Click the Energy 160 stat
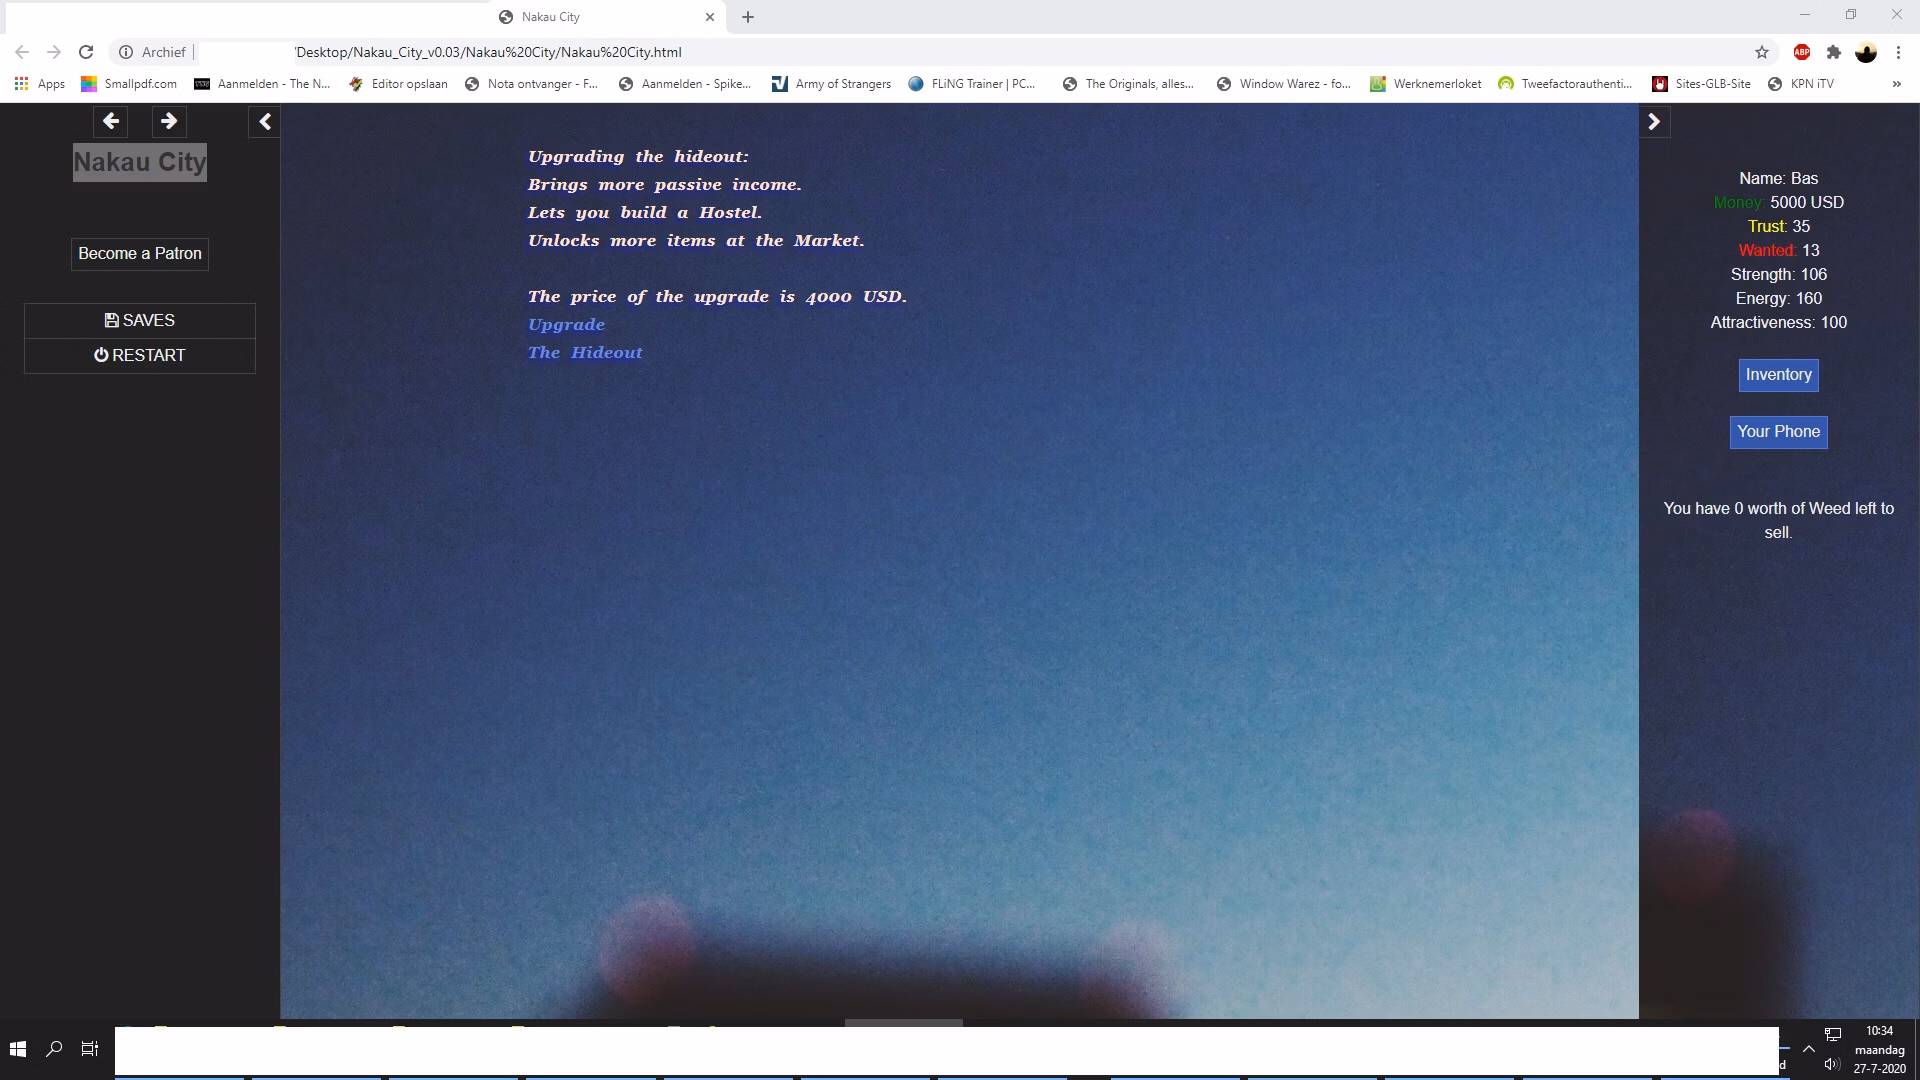 point(1778,298)
